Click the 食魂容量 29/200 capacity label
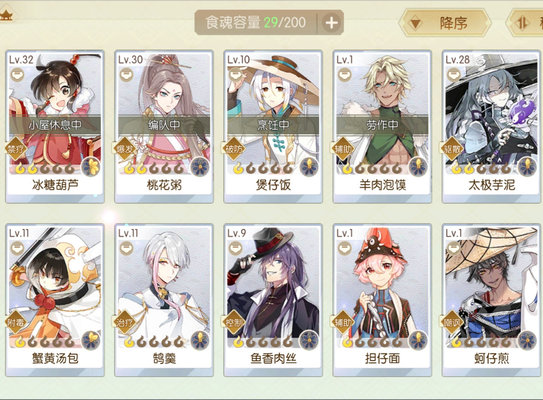The image size is (543, 400). click(x=256, y=23)
